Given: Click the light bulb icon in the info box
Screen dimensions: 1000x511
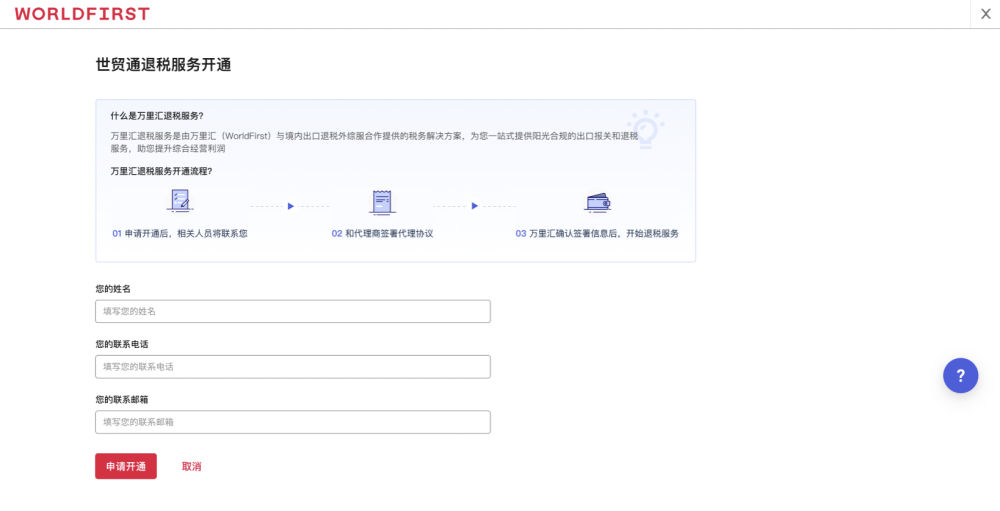Looking at the screenshot, I should tap(645, 129).
